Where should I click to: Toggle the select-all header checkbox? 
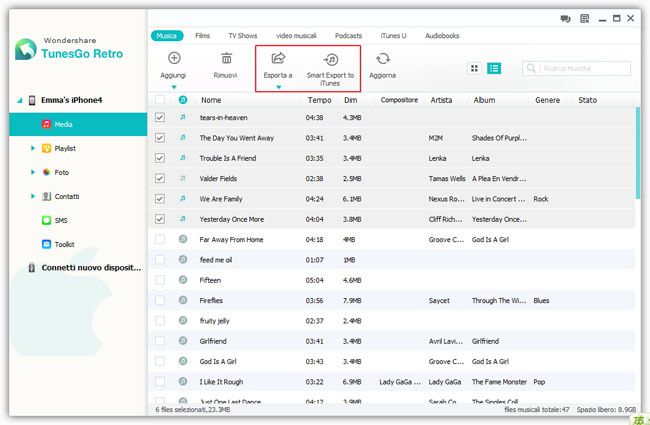160,100
